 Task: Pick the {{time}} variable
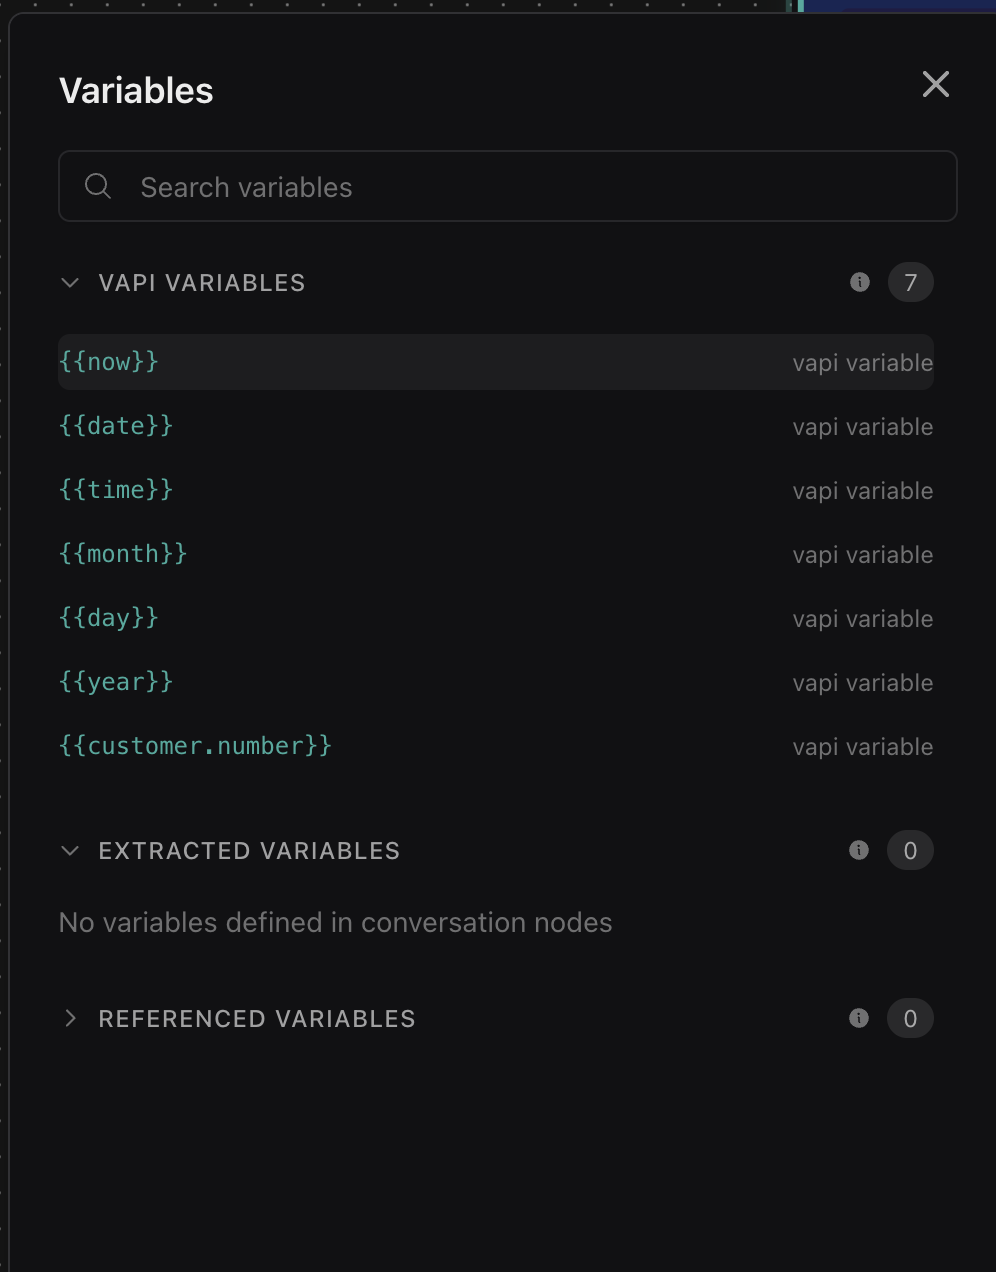coord(116,490)
